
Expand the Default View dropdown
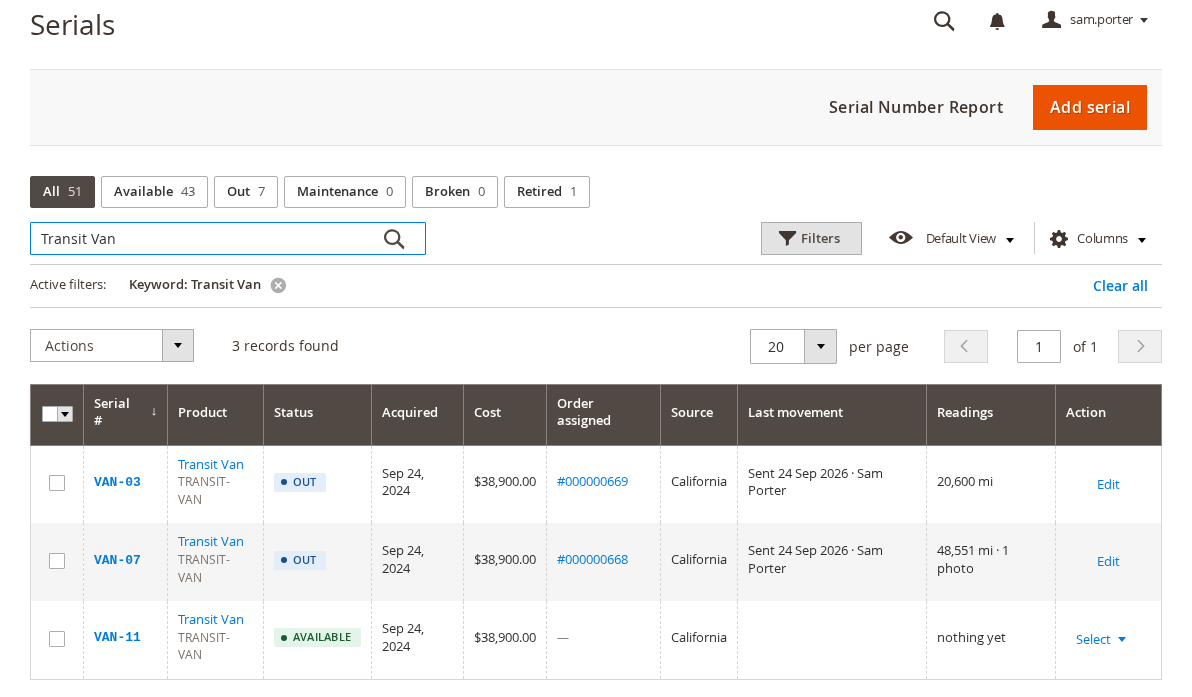(1010, 239)
